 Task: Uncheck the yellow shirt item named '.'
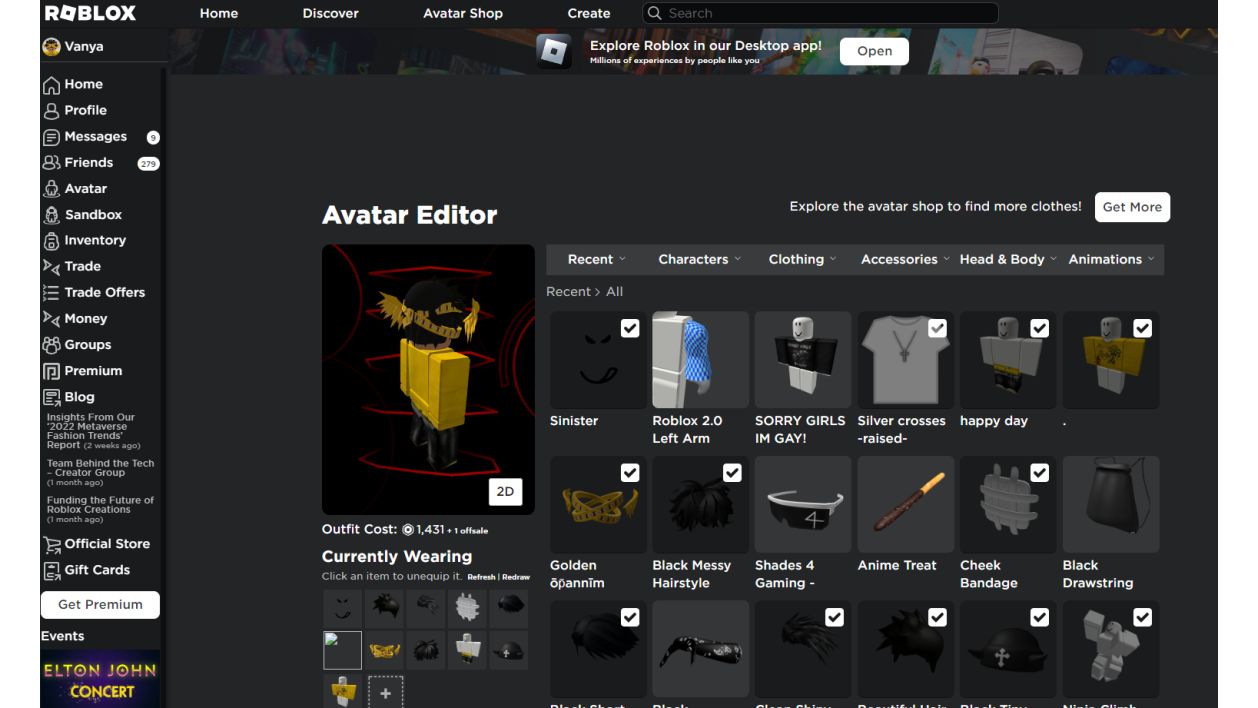tap(1142, 328)
